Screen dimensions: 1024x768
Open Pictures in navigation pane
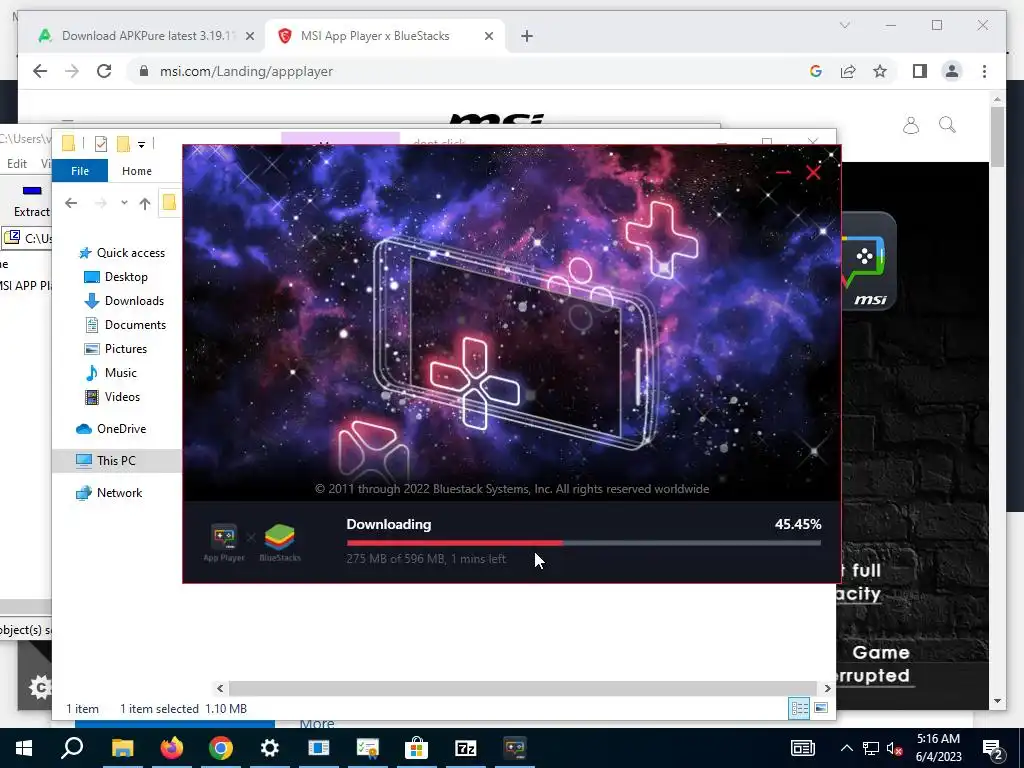(x=116, y=349)
